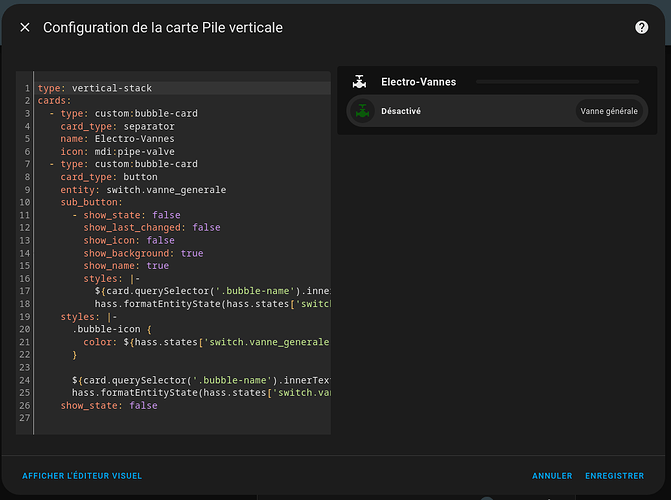Click 'show_name: true' code line
This screenshot has height=500, width=671.
tap(126, 265)
